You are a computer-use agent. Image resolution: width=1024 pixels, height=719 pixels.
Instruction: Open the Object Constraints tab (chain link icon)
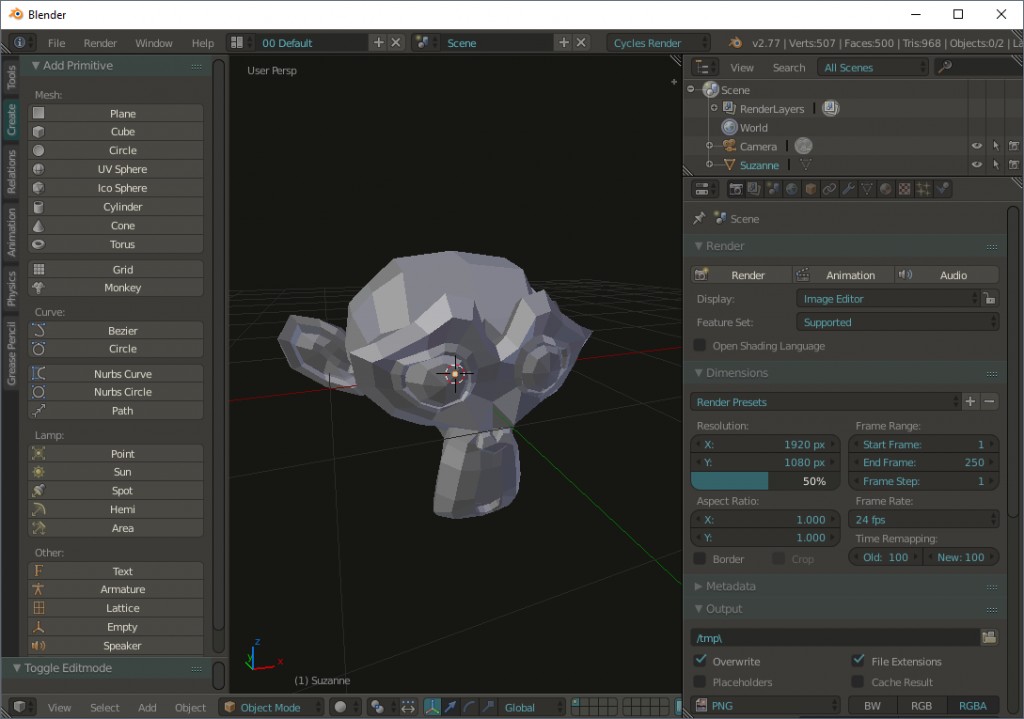pos(829,189)
